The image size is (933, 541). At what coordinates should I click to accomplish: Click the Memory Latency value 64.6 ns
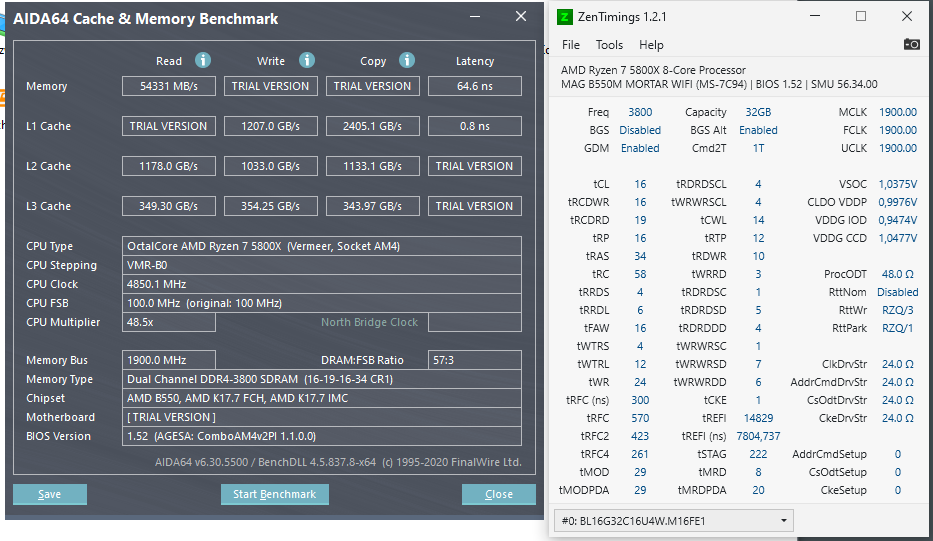coord(475,86)
